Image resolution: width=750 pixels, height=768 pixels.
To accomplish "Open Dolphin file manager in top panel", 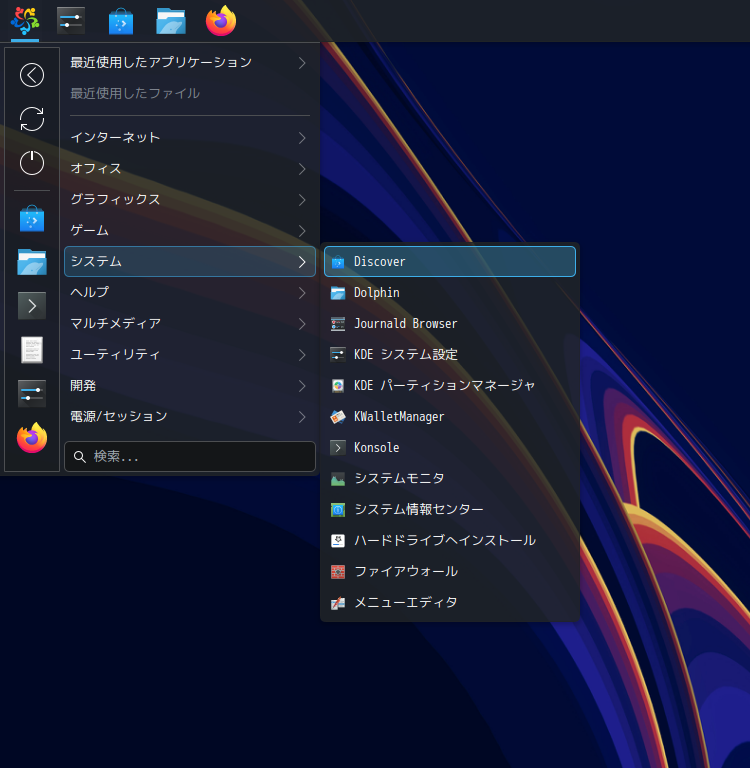I will [x=171, y=22].
